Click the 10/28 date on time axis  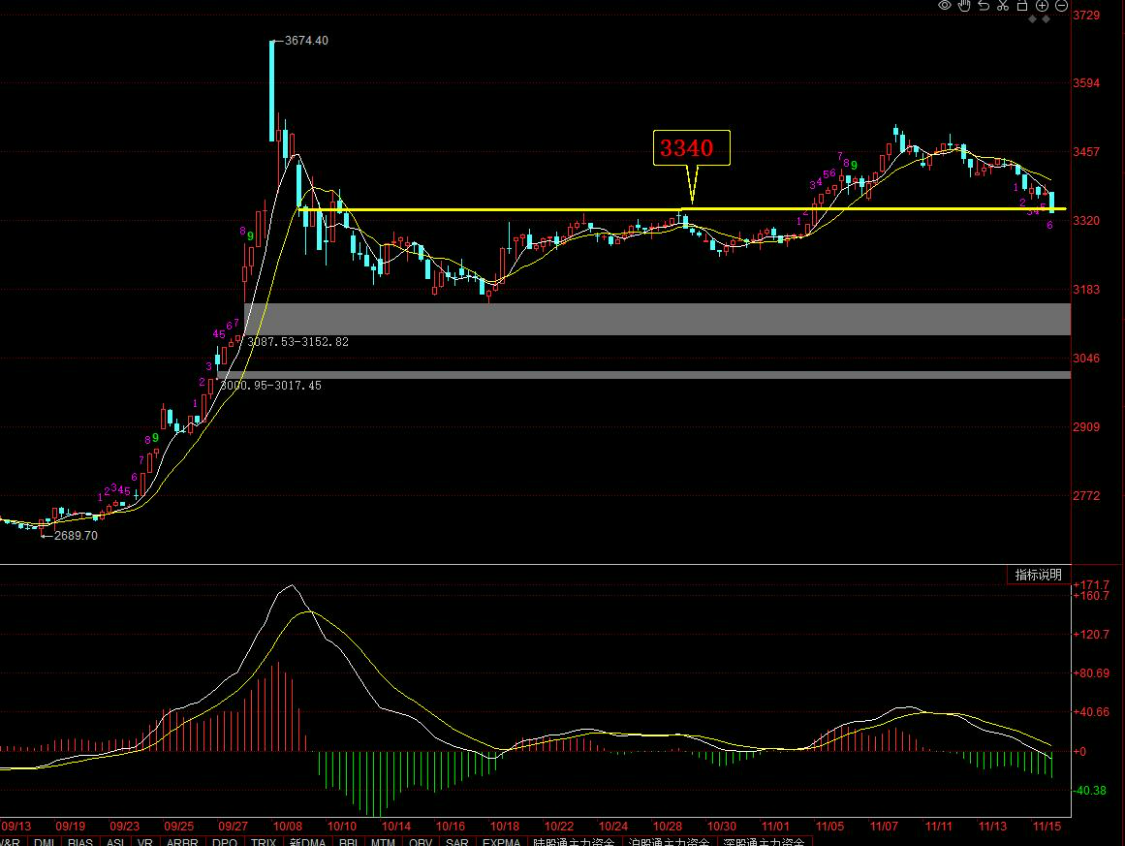click(667, 827)
